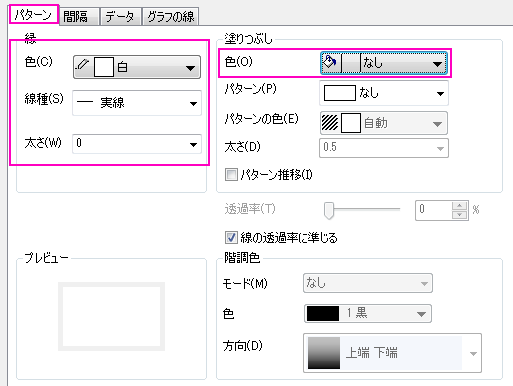The image size is (513, 386).
Task: Click the black gradient color swatch
Action: click(323, 313)
